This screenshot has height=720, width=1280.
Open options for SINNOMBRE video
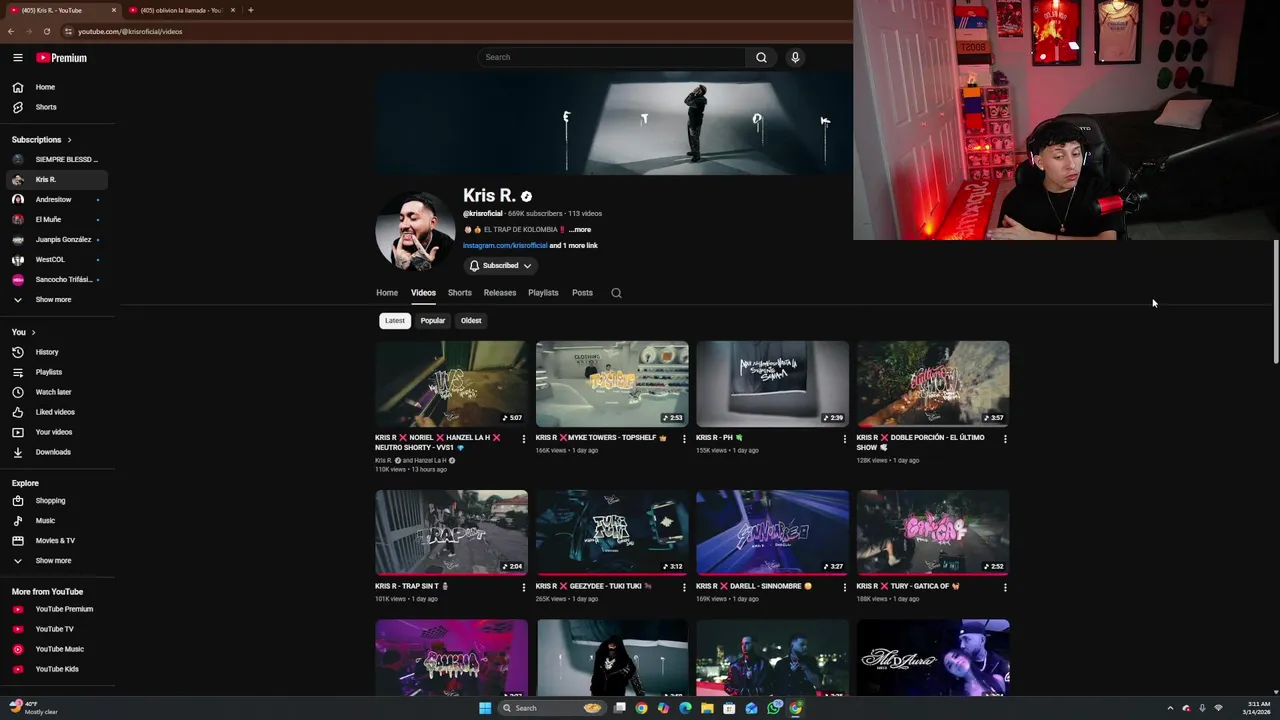click(844, 588)
